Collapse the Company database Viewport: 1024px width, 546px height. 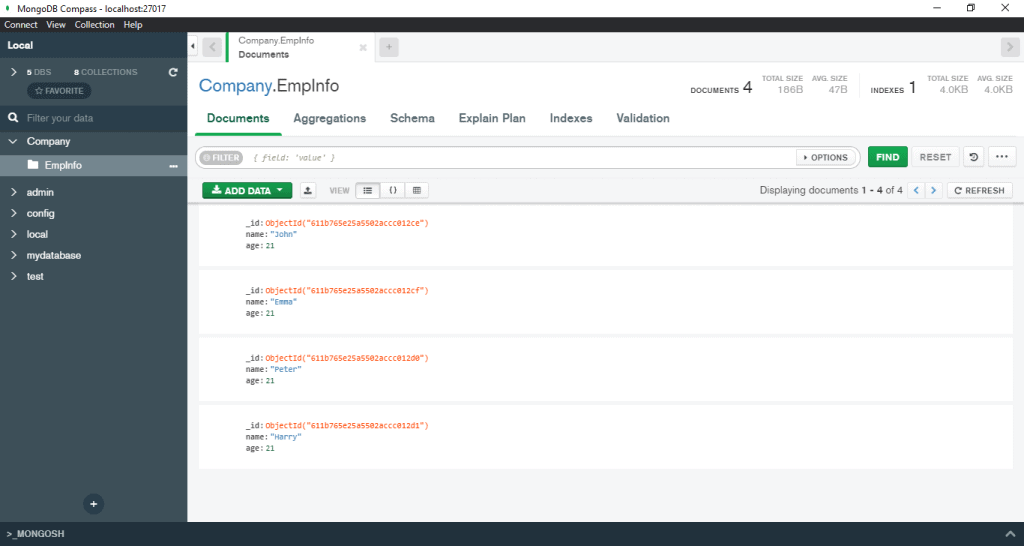point(13,141)
